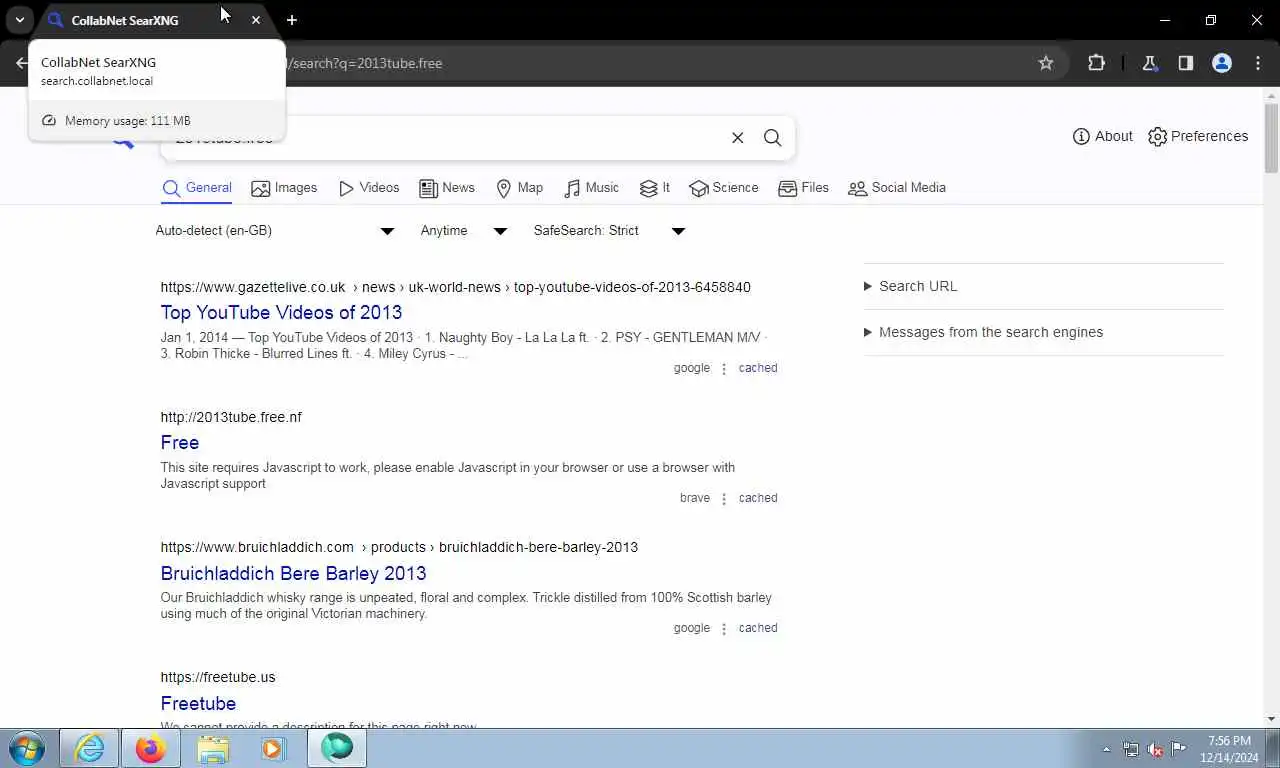
Task: Switch to the Images tab
Action: 284,188
